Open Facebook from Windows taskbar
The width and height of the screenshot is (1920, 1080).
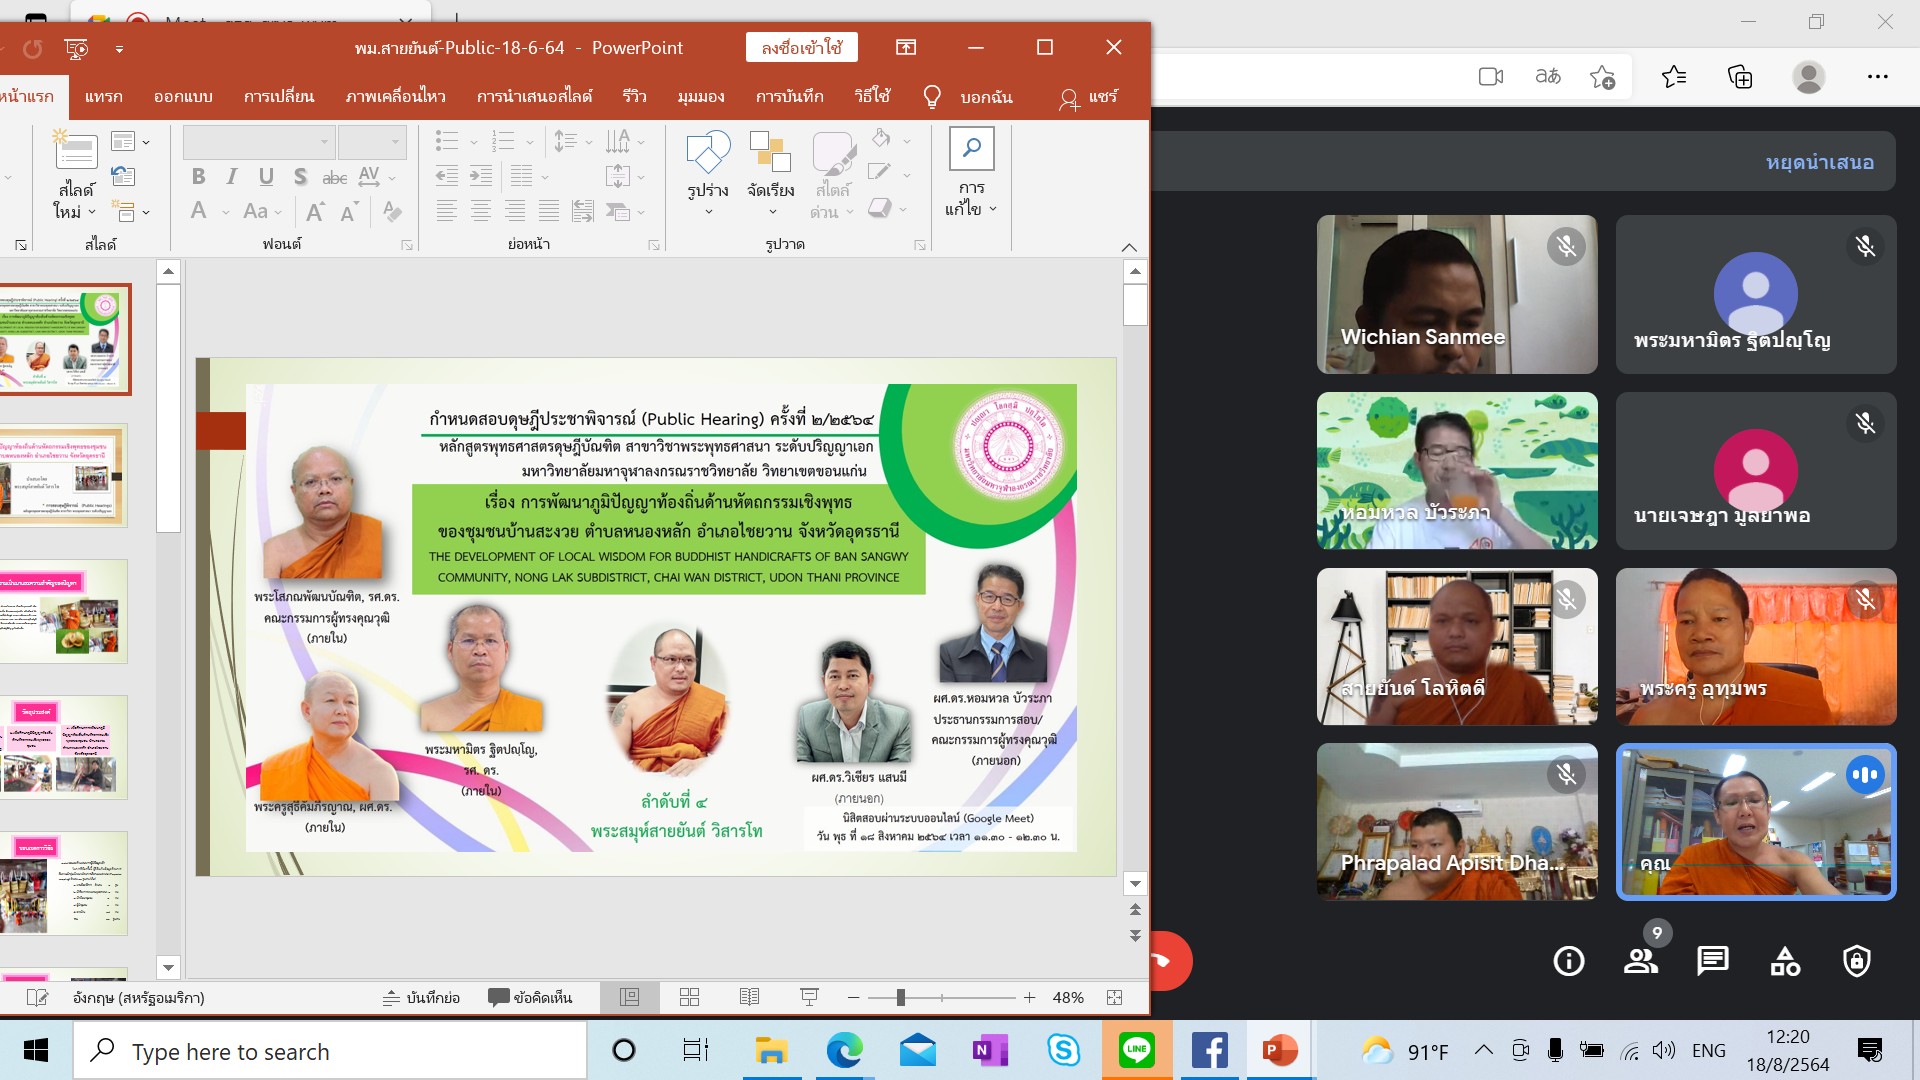1209,1051
